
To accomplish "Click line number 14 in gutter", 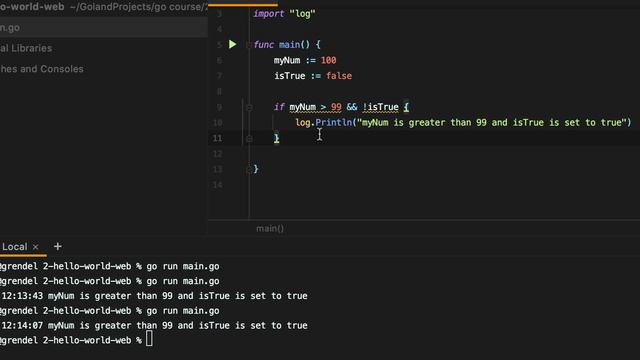I will [218, 185].
